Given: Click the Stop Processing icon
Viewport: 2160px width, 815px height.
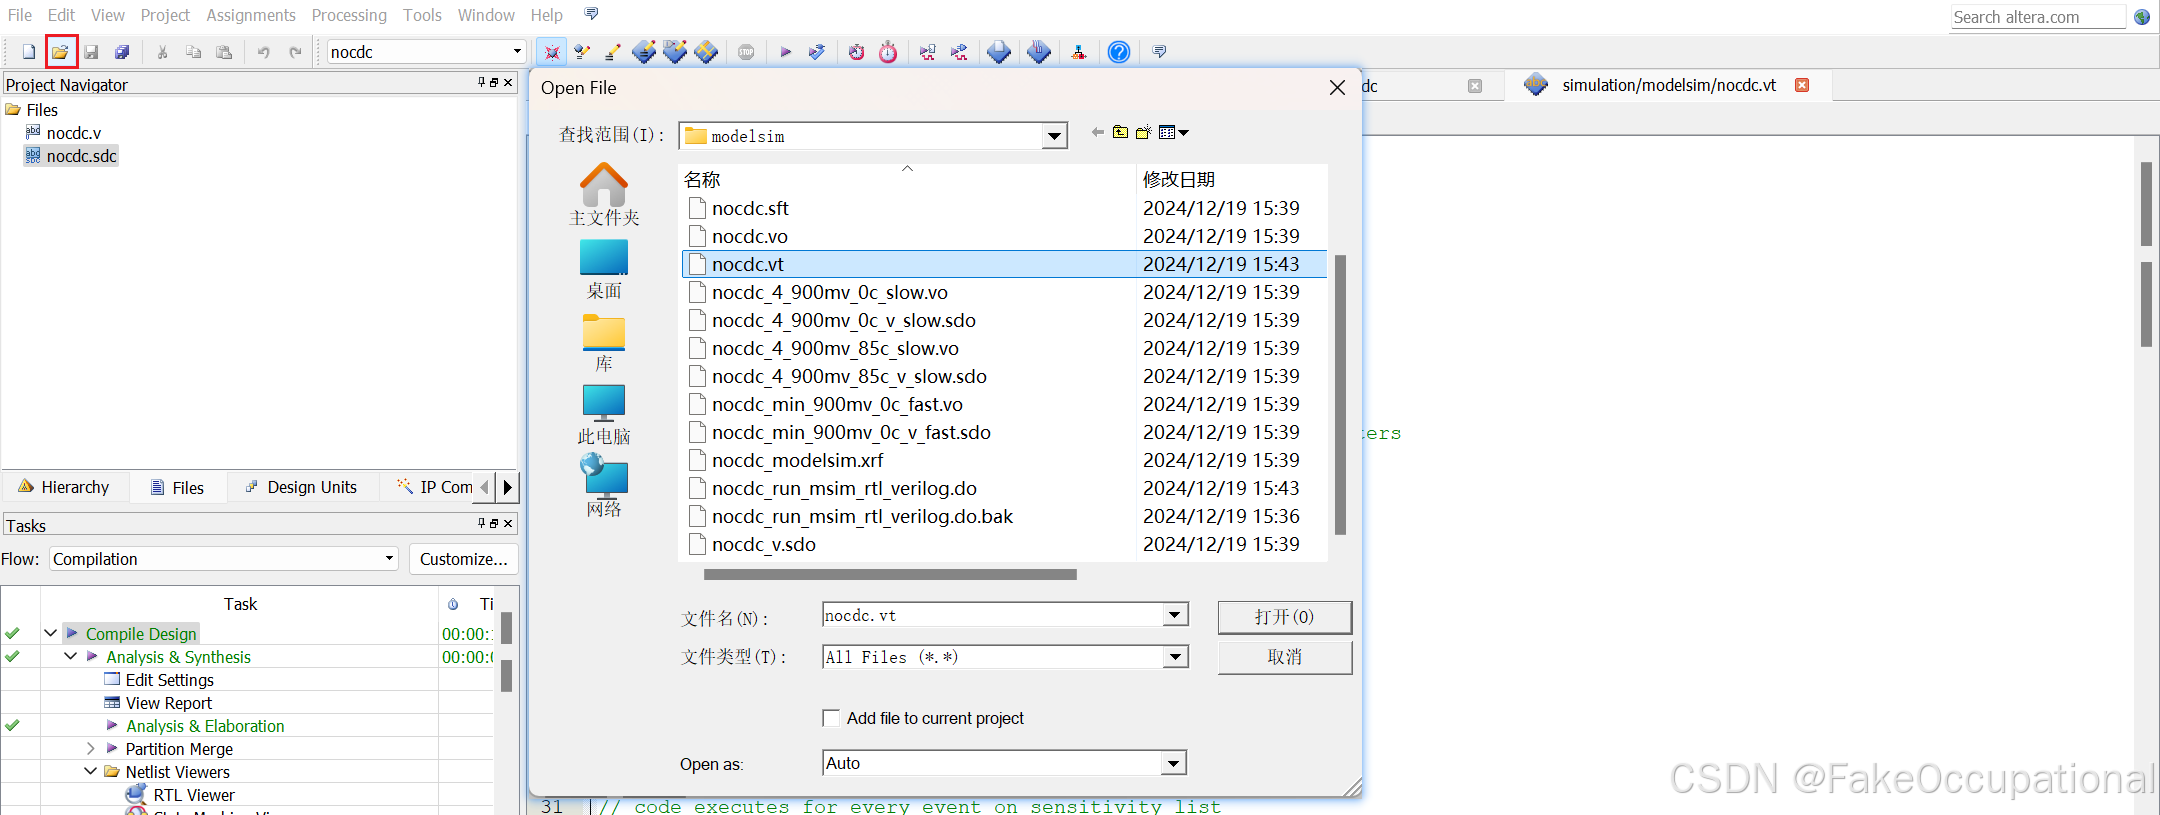Looking at the screenshot, I should pos(746,52).
